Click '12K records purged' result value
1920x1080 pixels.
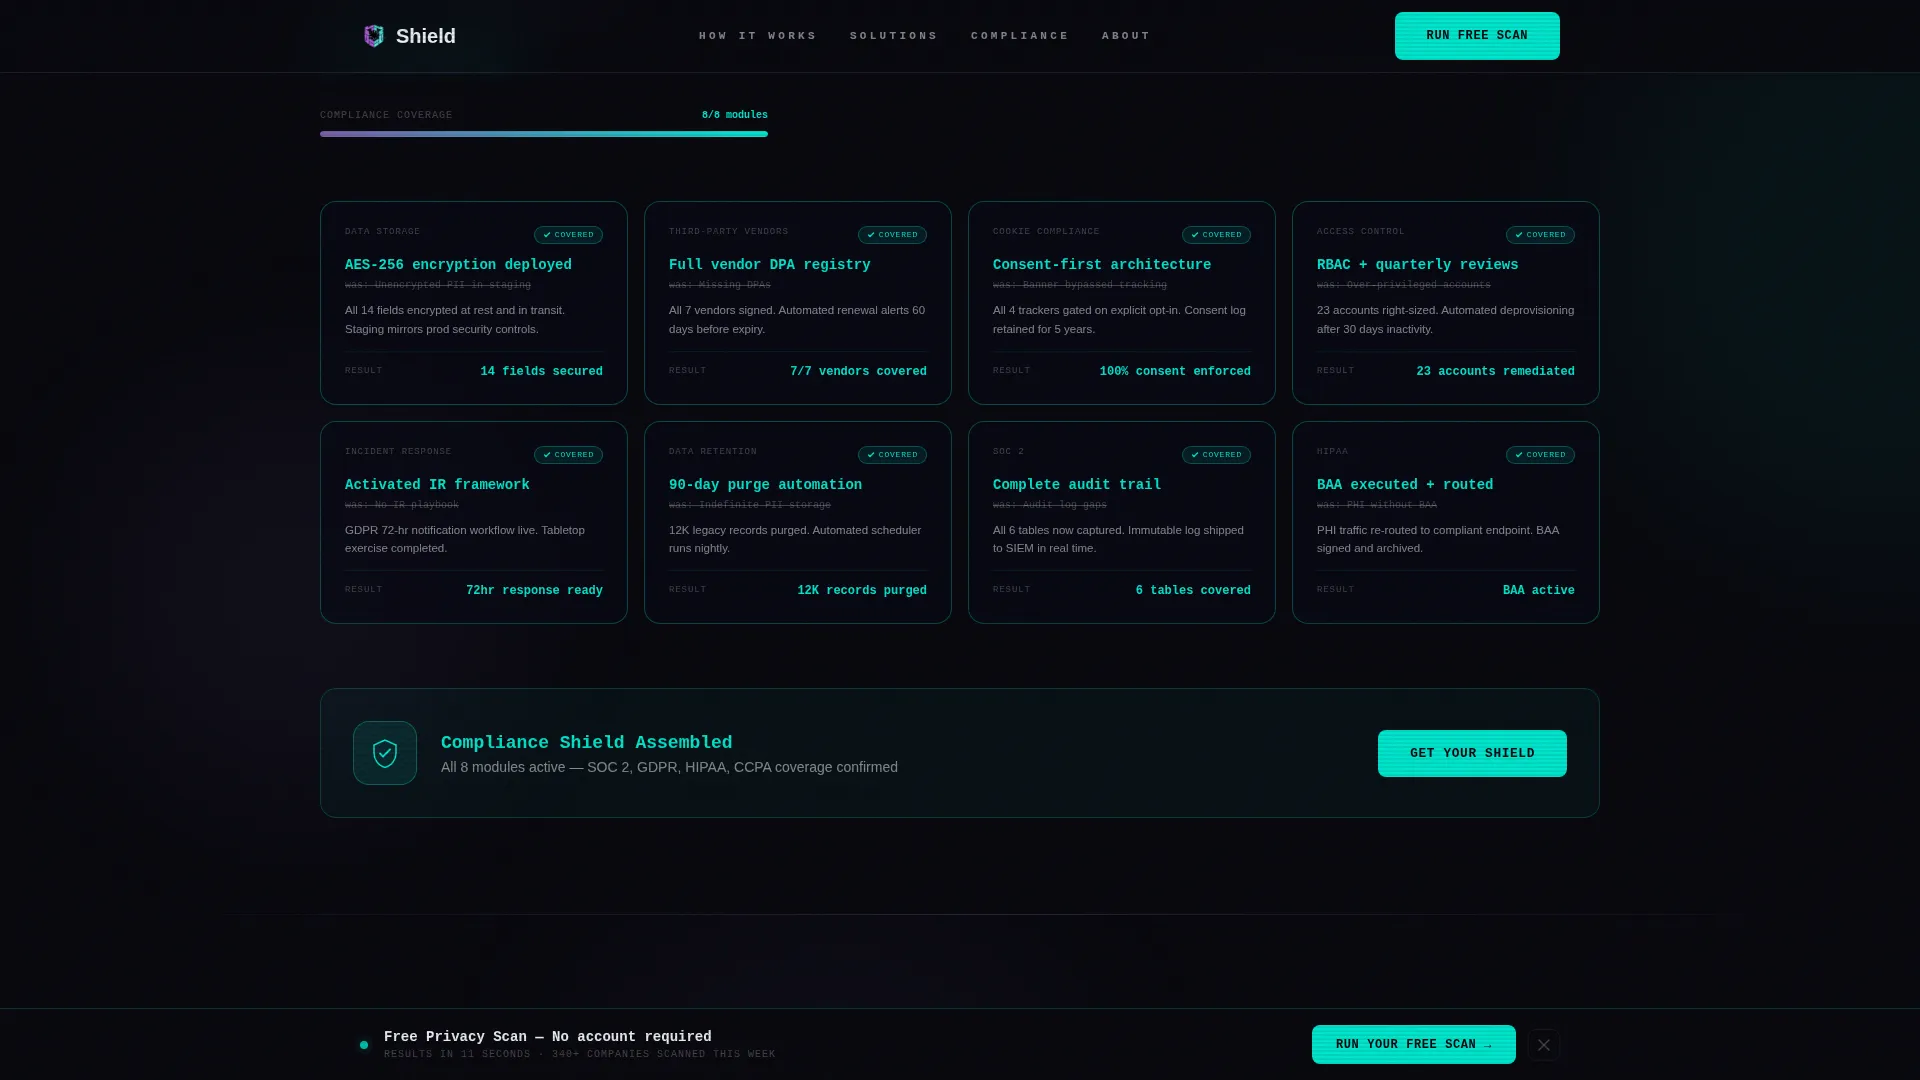tap(862, 591)
